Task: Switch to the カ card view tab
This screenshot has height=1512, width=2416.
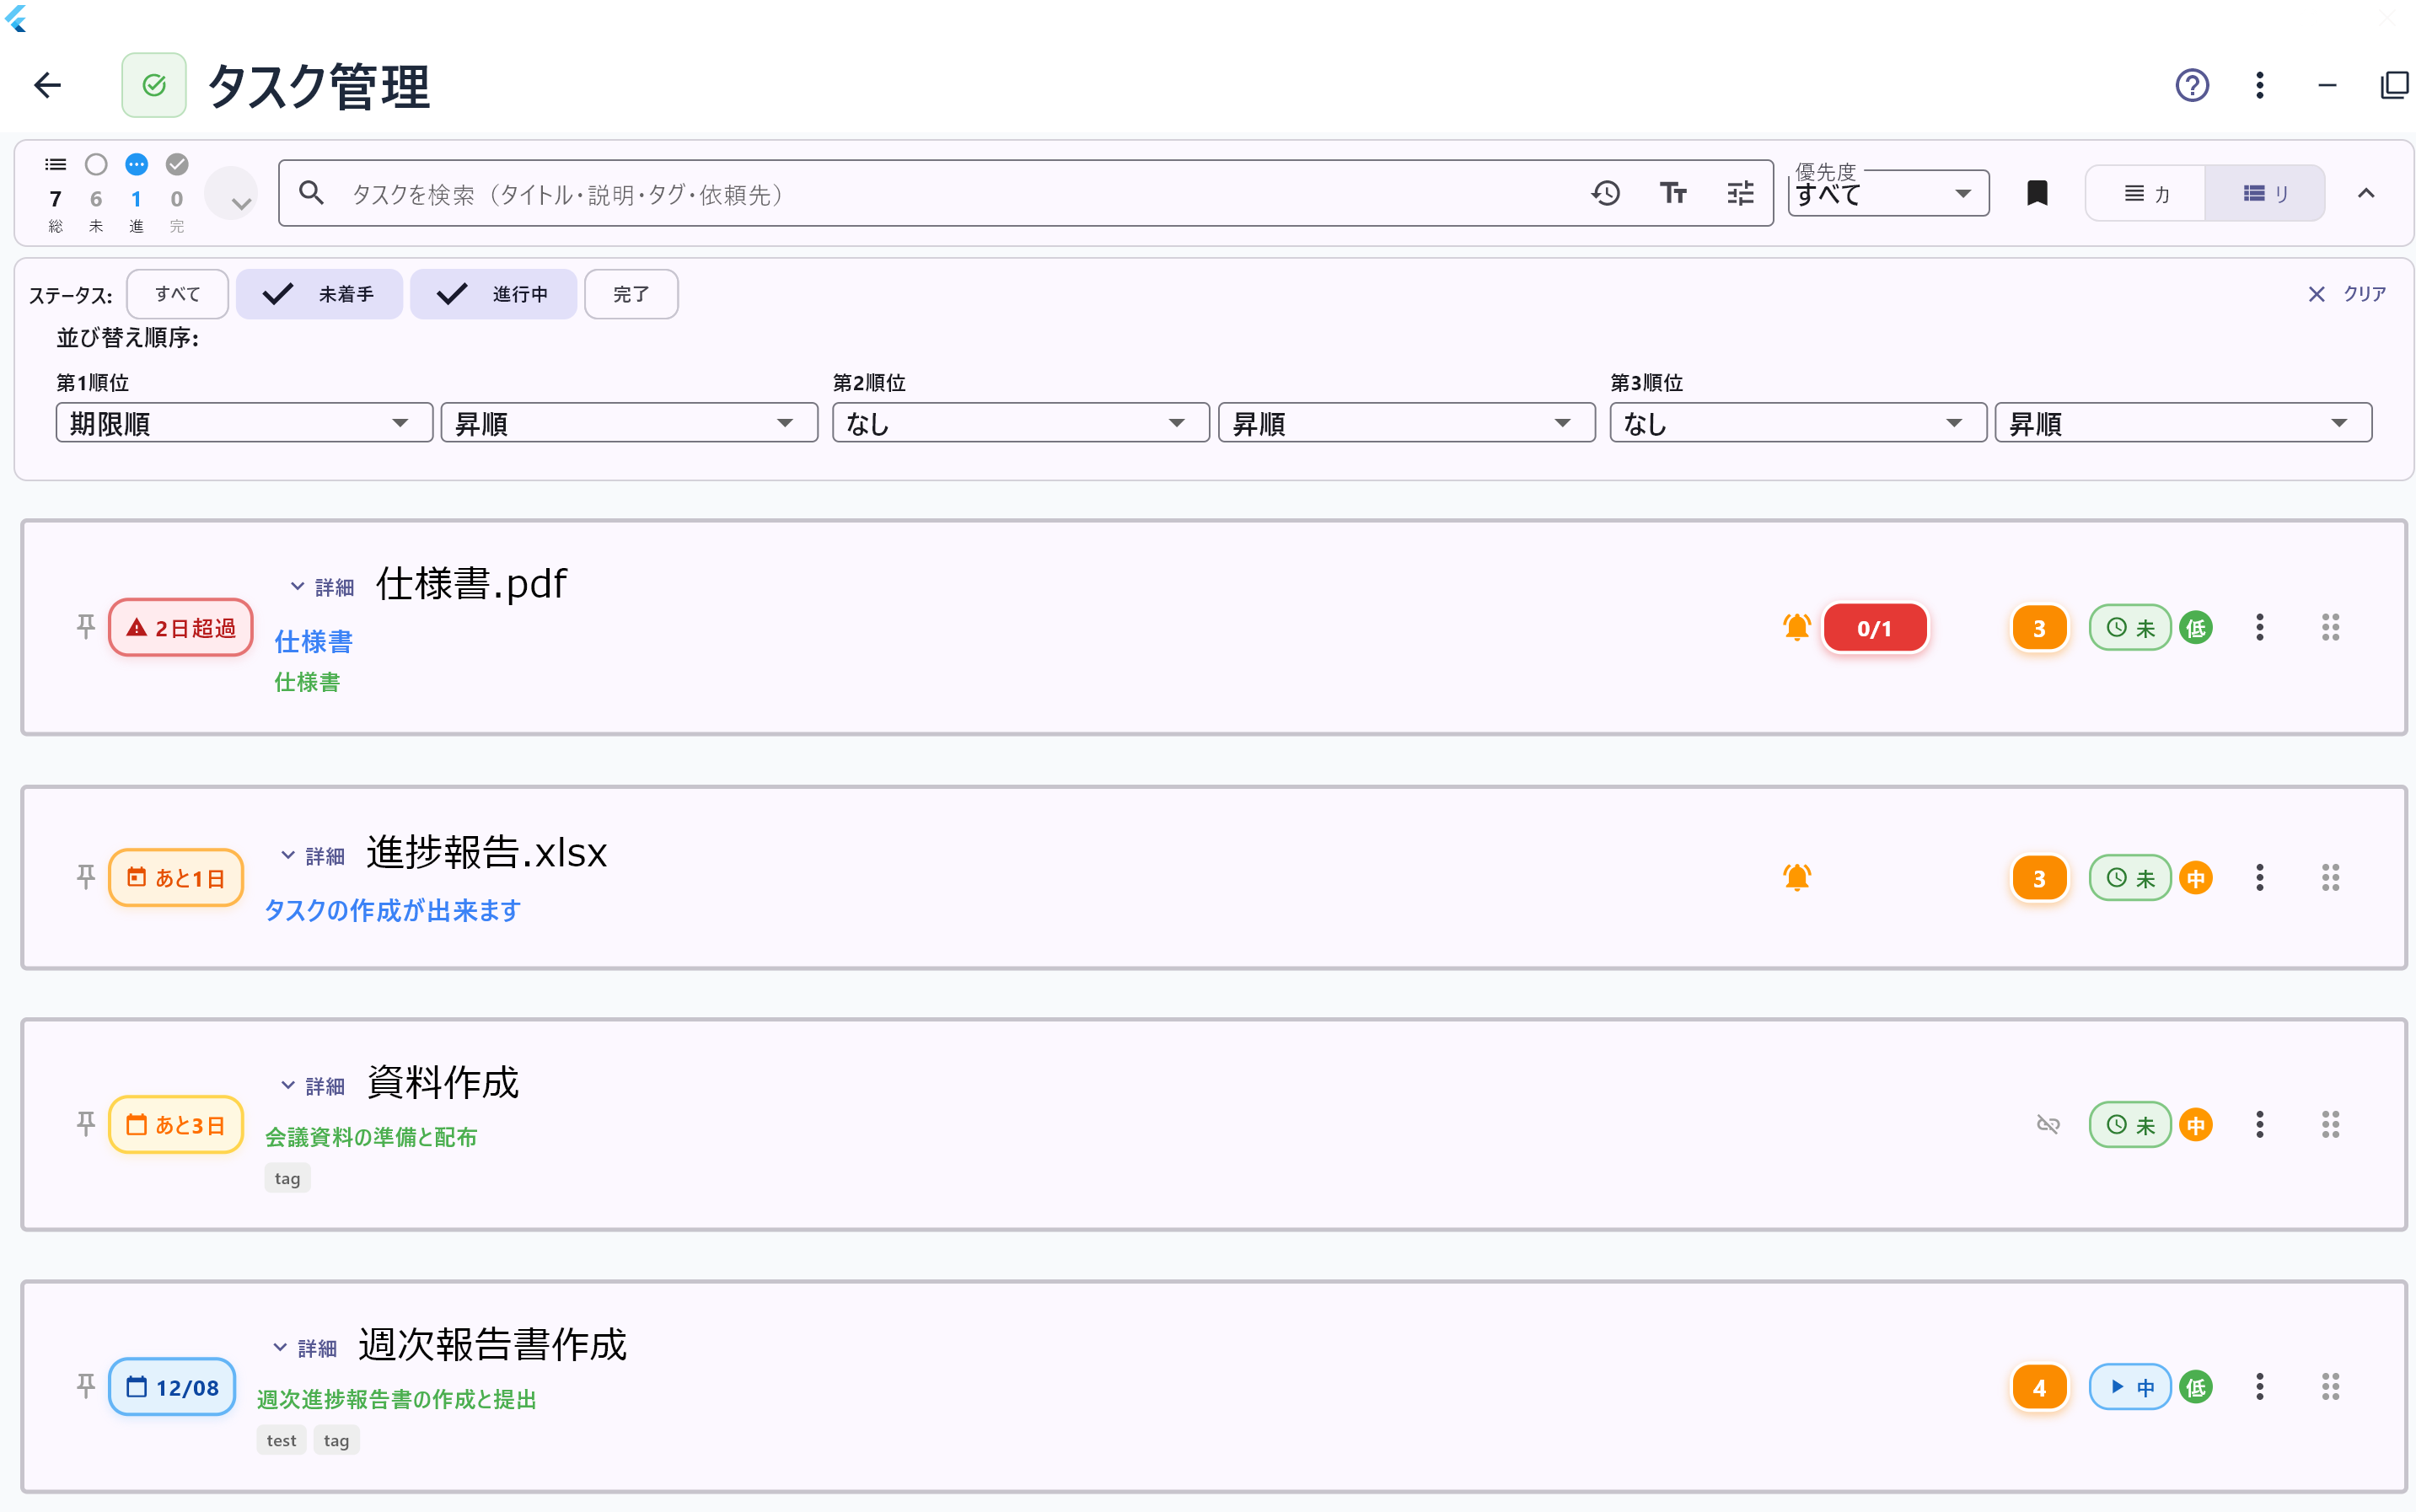Action: [2145, 193]
